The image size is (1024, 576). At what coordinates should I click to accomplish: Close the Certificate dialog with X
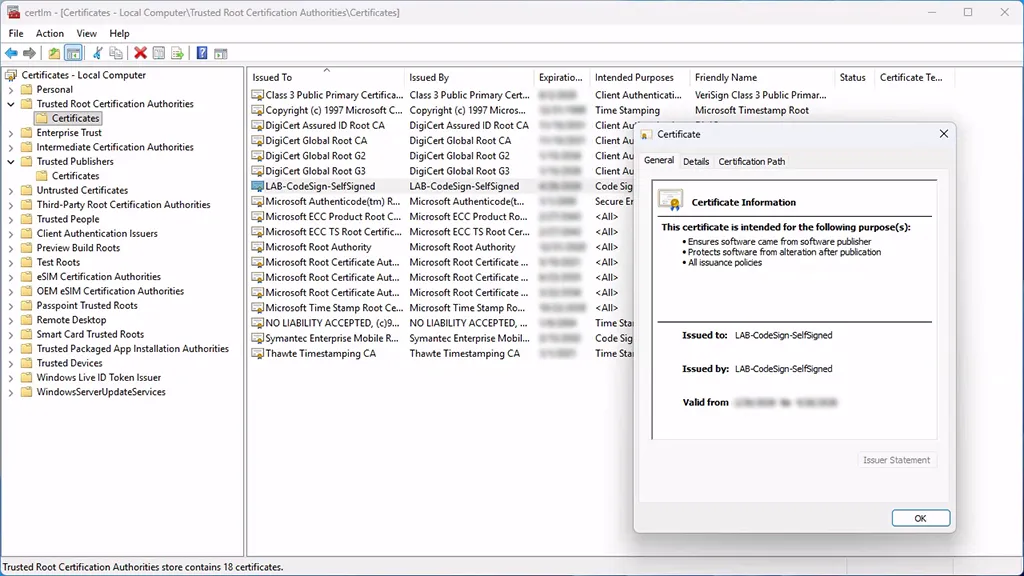coord(943,134)
